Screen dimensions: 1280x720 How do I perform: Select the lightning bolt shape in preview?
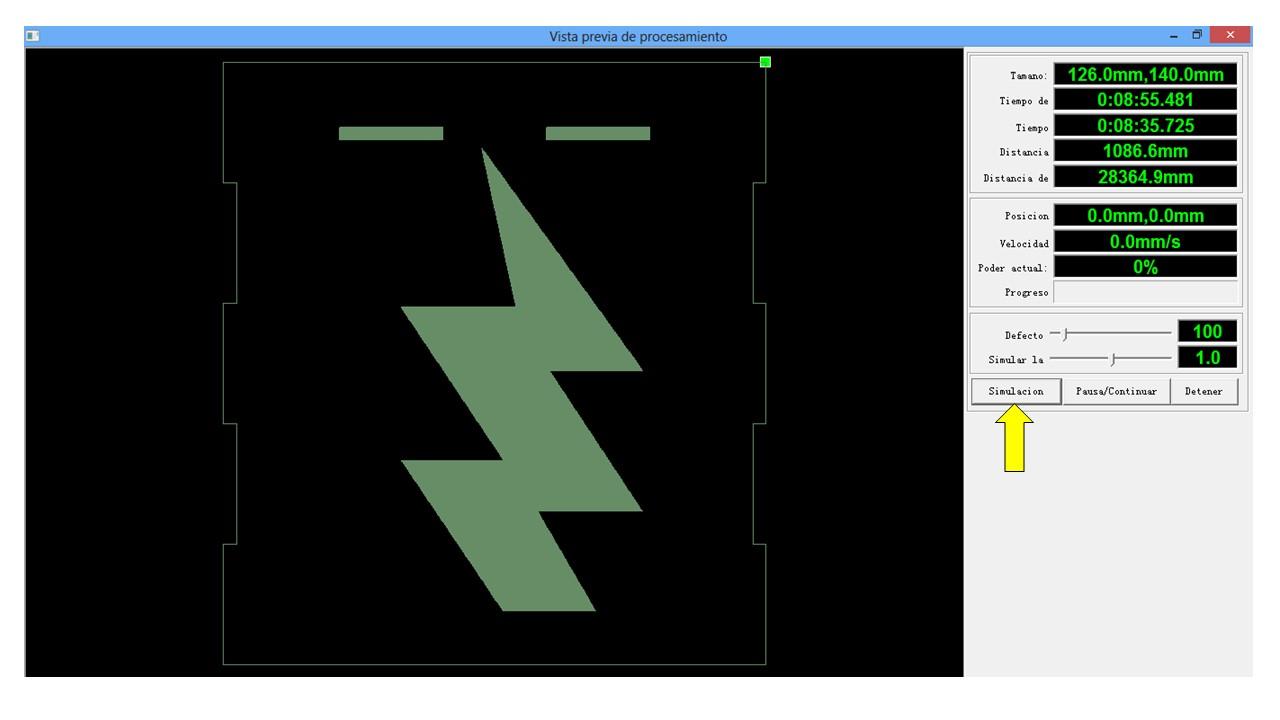point(522,380)
